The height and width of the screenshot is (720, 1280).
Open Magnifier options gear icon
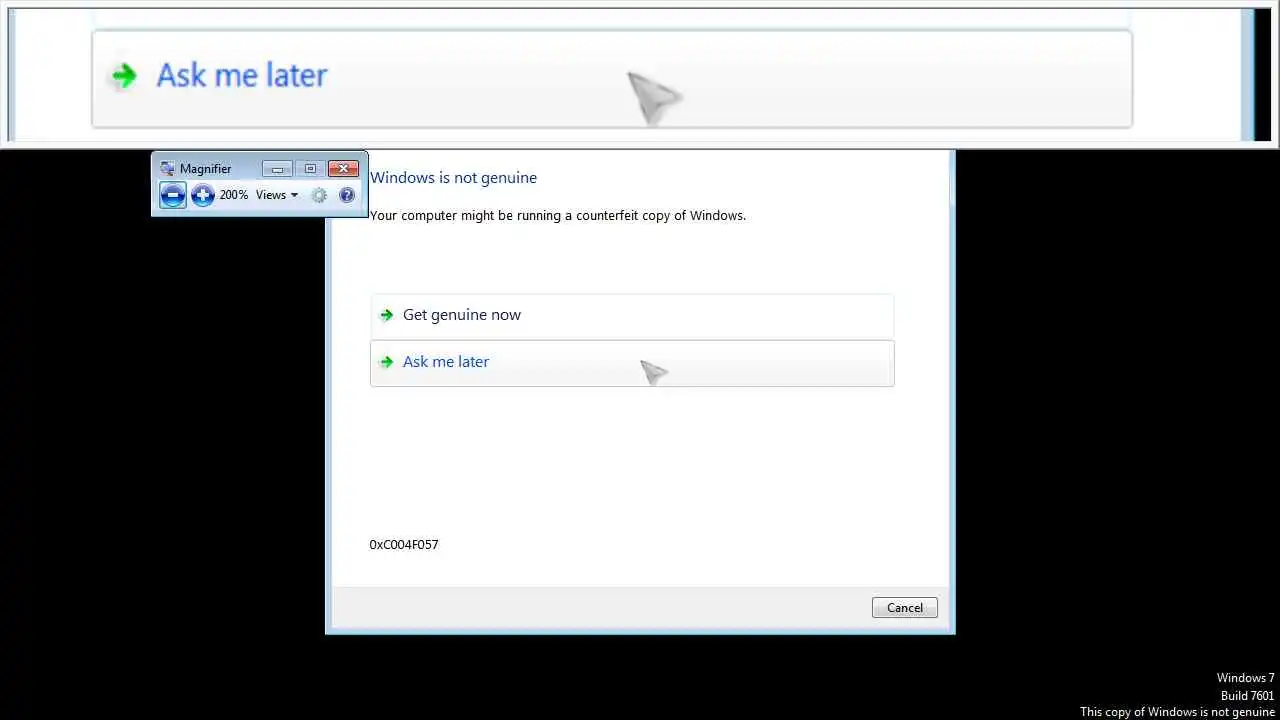pos(319,195)
